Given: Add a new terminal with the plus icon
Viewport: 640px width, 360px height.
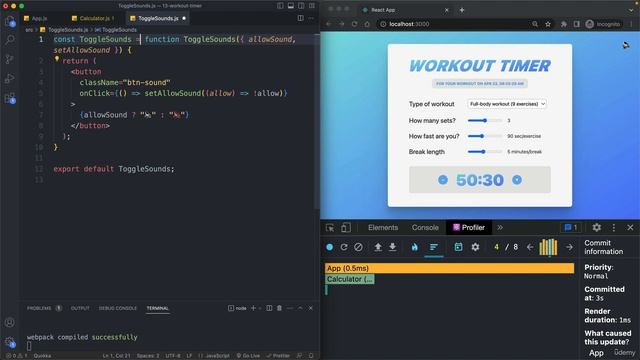Looking at the screenshot, I should coord(253,308).
